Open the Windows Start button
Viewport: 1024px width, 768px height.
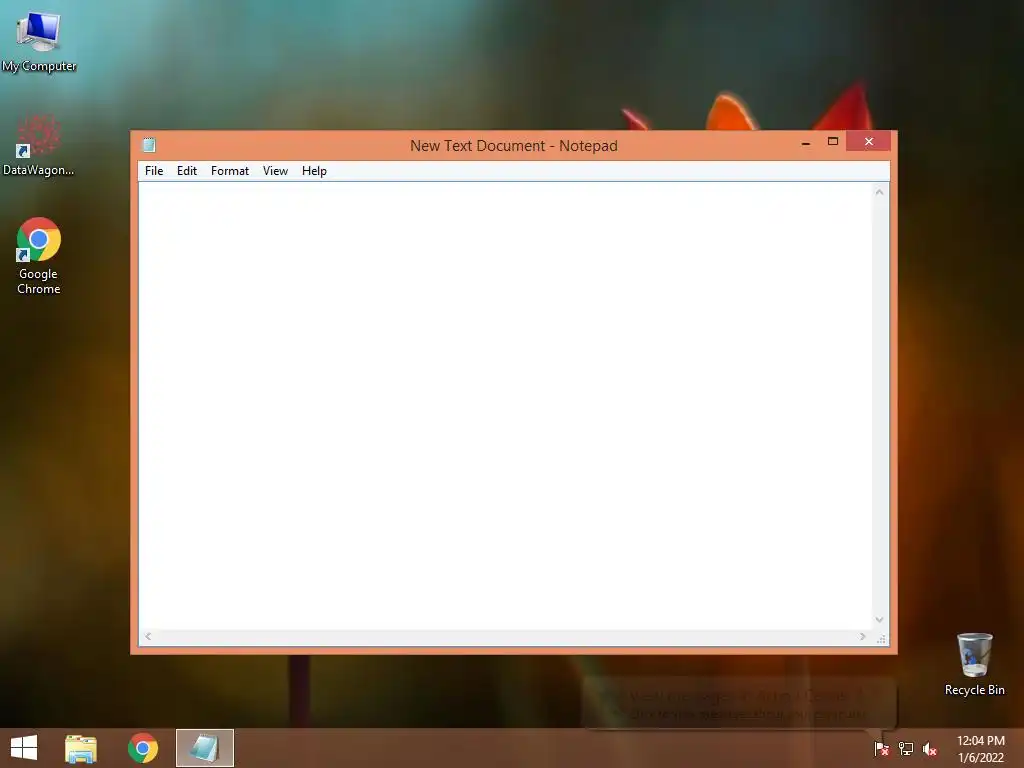tap(24, 748)
